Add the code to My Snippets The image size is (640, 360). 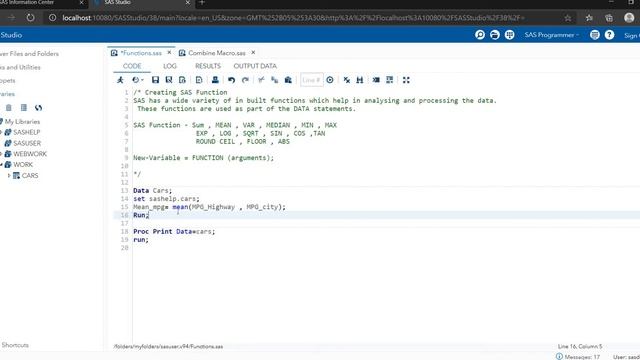199,80
